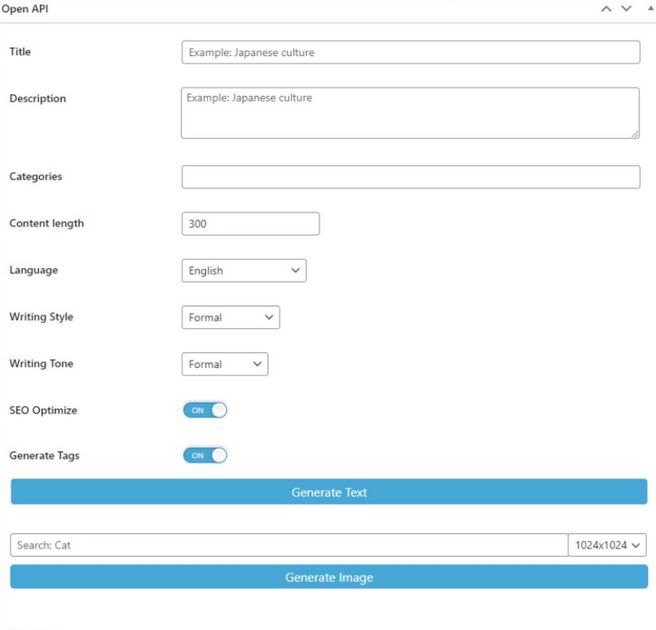Click the image search field
This screenshot has width=656, height=630.
click(x=289, y=545)
